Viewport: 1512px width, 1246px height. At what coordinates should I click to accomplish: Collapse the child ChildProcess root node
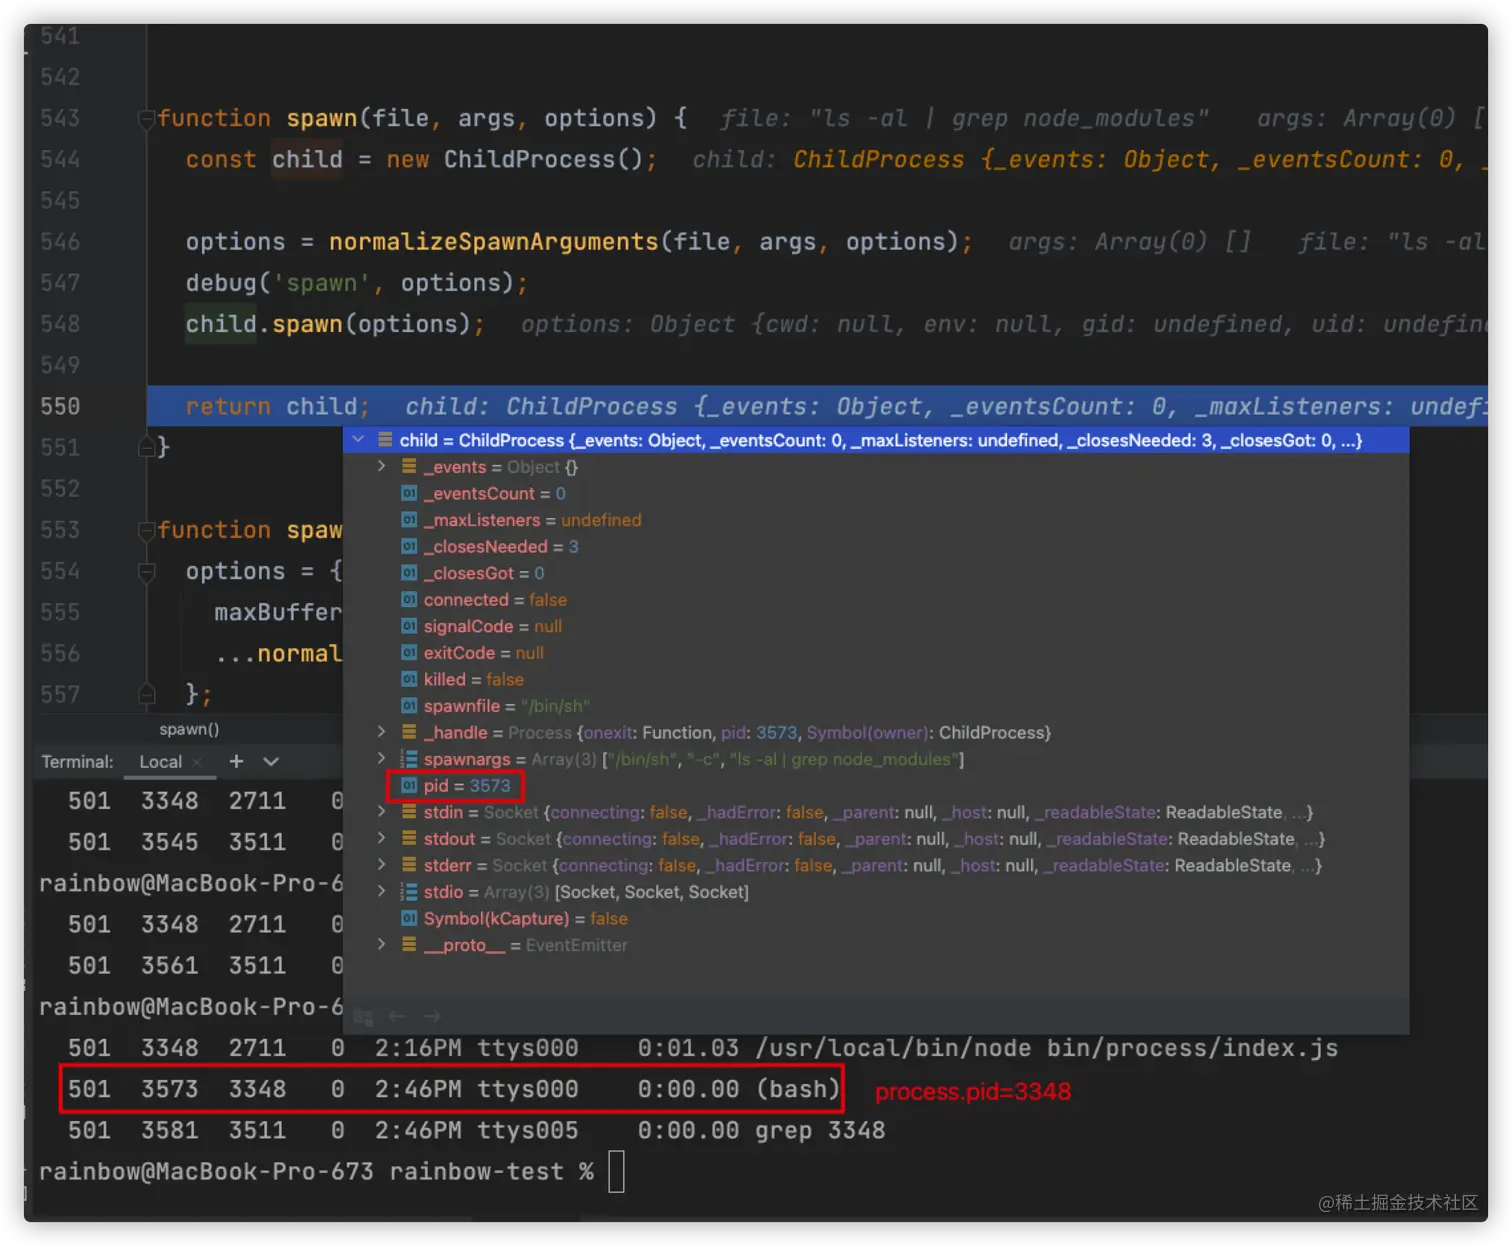pyautogui.click(x=358, y=440)
